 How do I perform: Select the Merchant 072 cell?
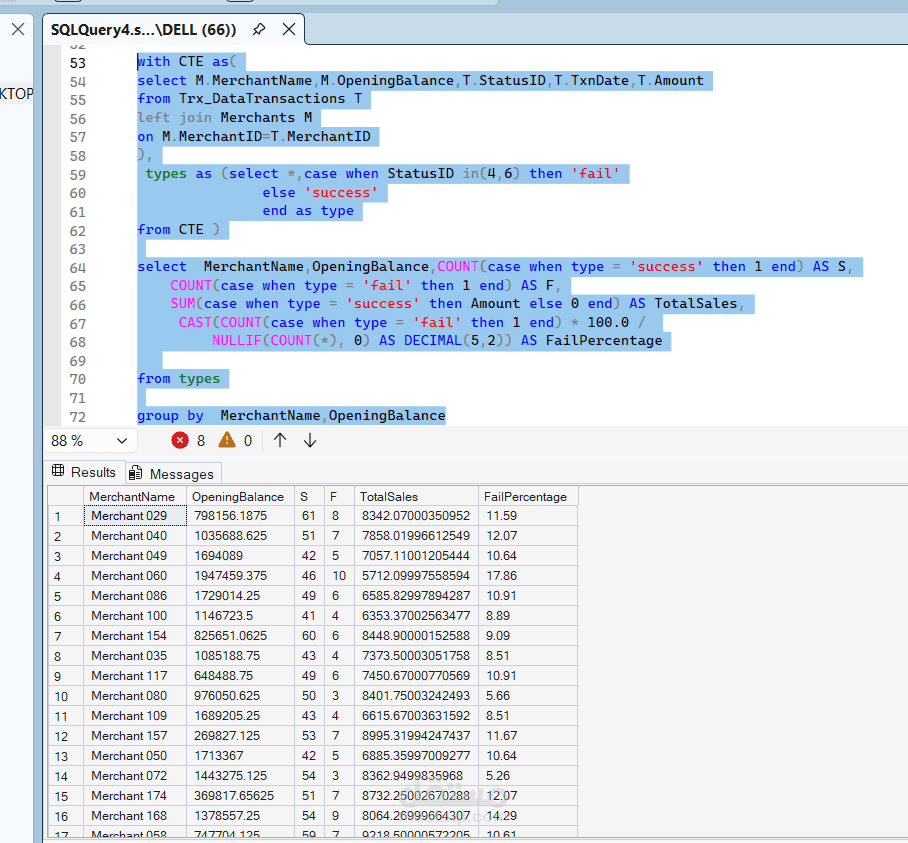click(135, 776)
